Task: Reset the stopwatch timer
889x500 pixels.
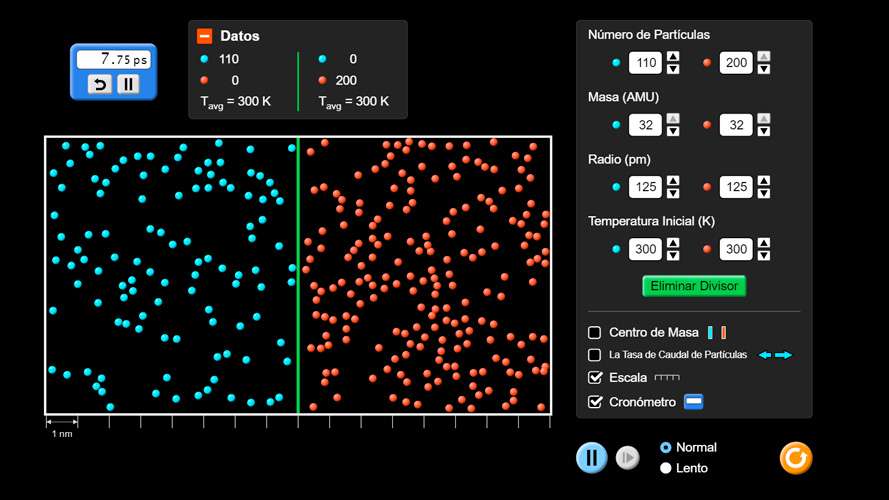Action: [x=99, y=85]
